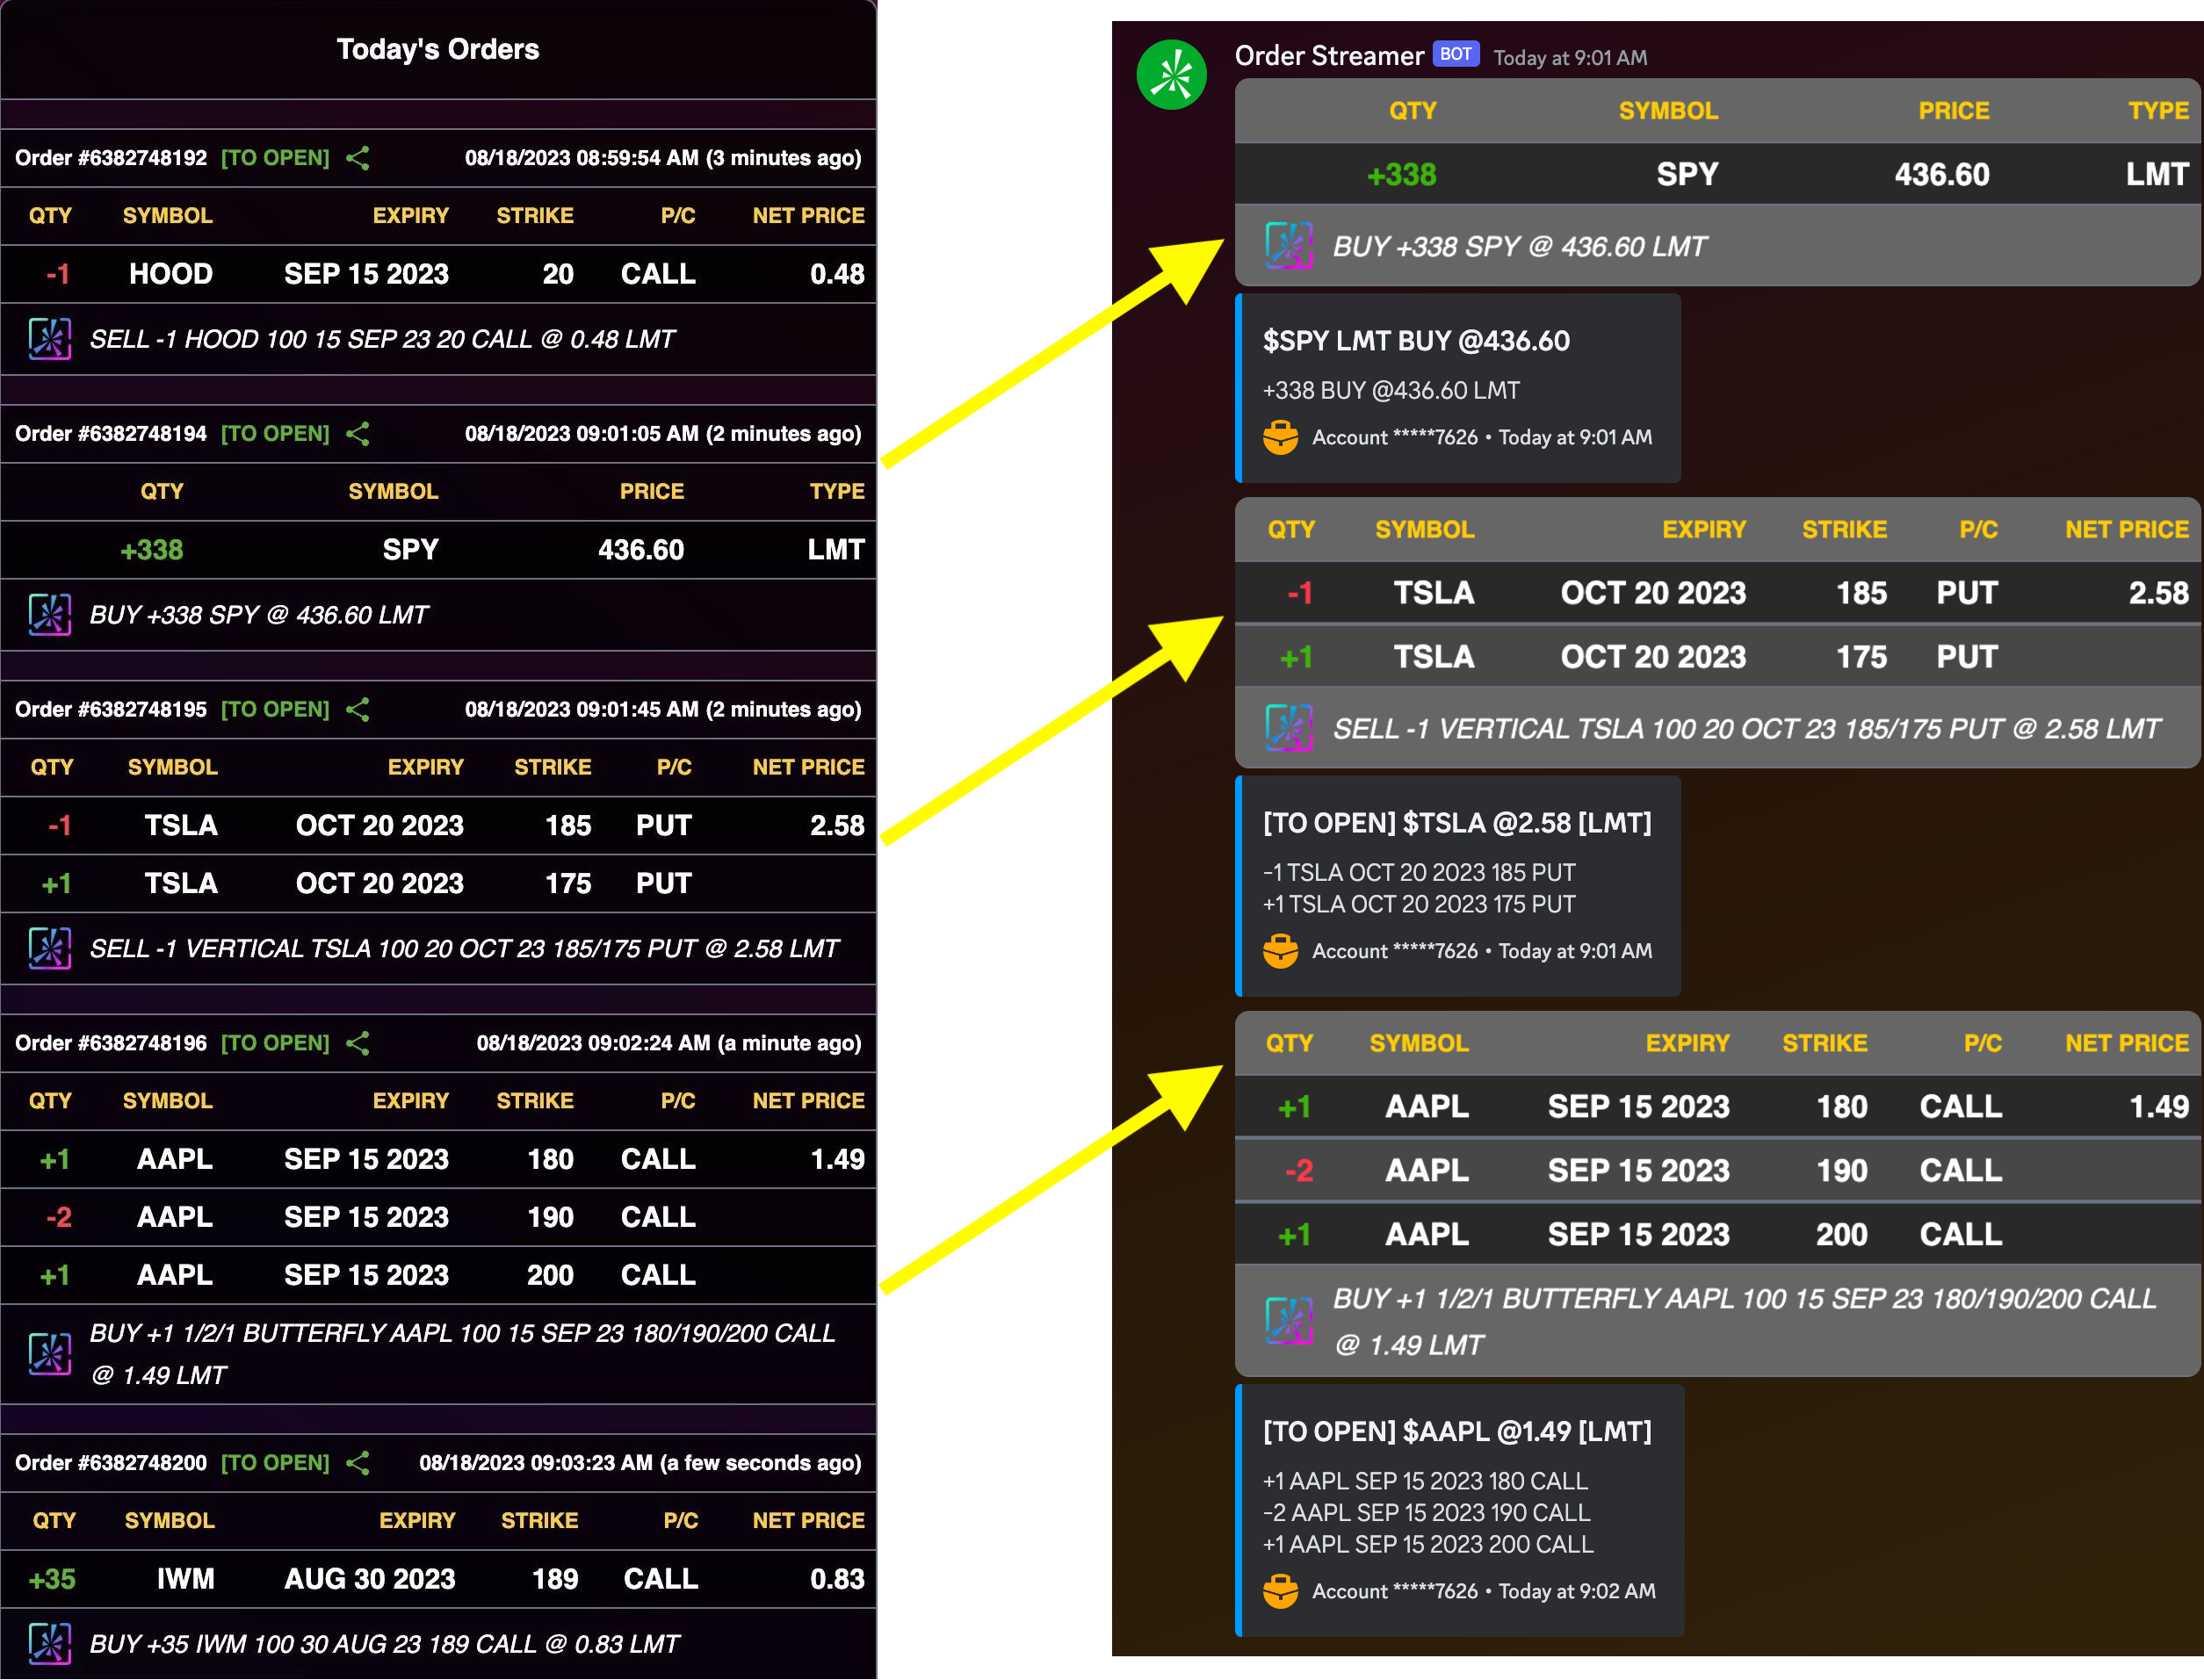Click Order Streamer green bot avatar
2204x1680 pixels.
coord(1171,75)
